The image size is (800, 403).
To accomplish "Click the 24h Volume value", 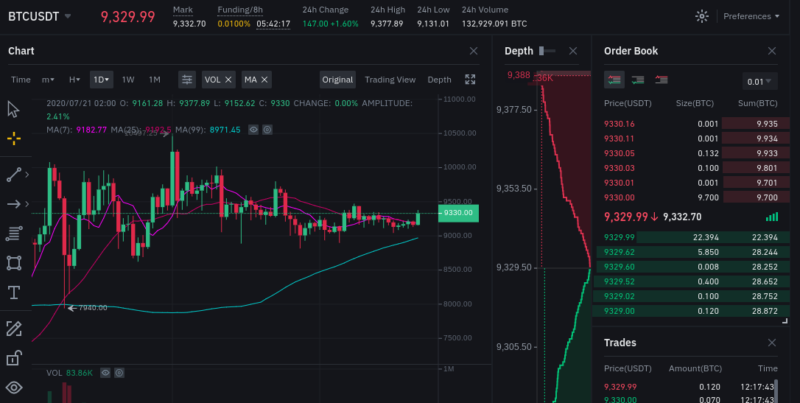I will (x=494, y=24).
